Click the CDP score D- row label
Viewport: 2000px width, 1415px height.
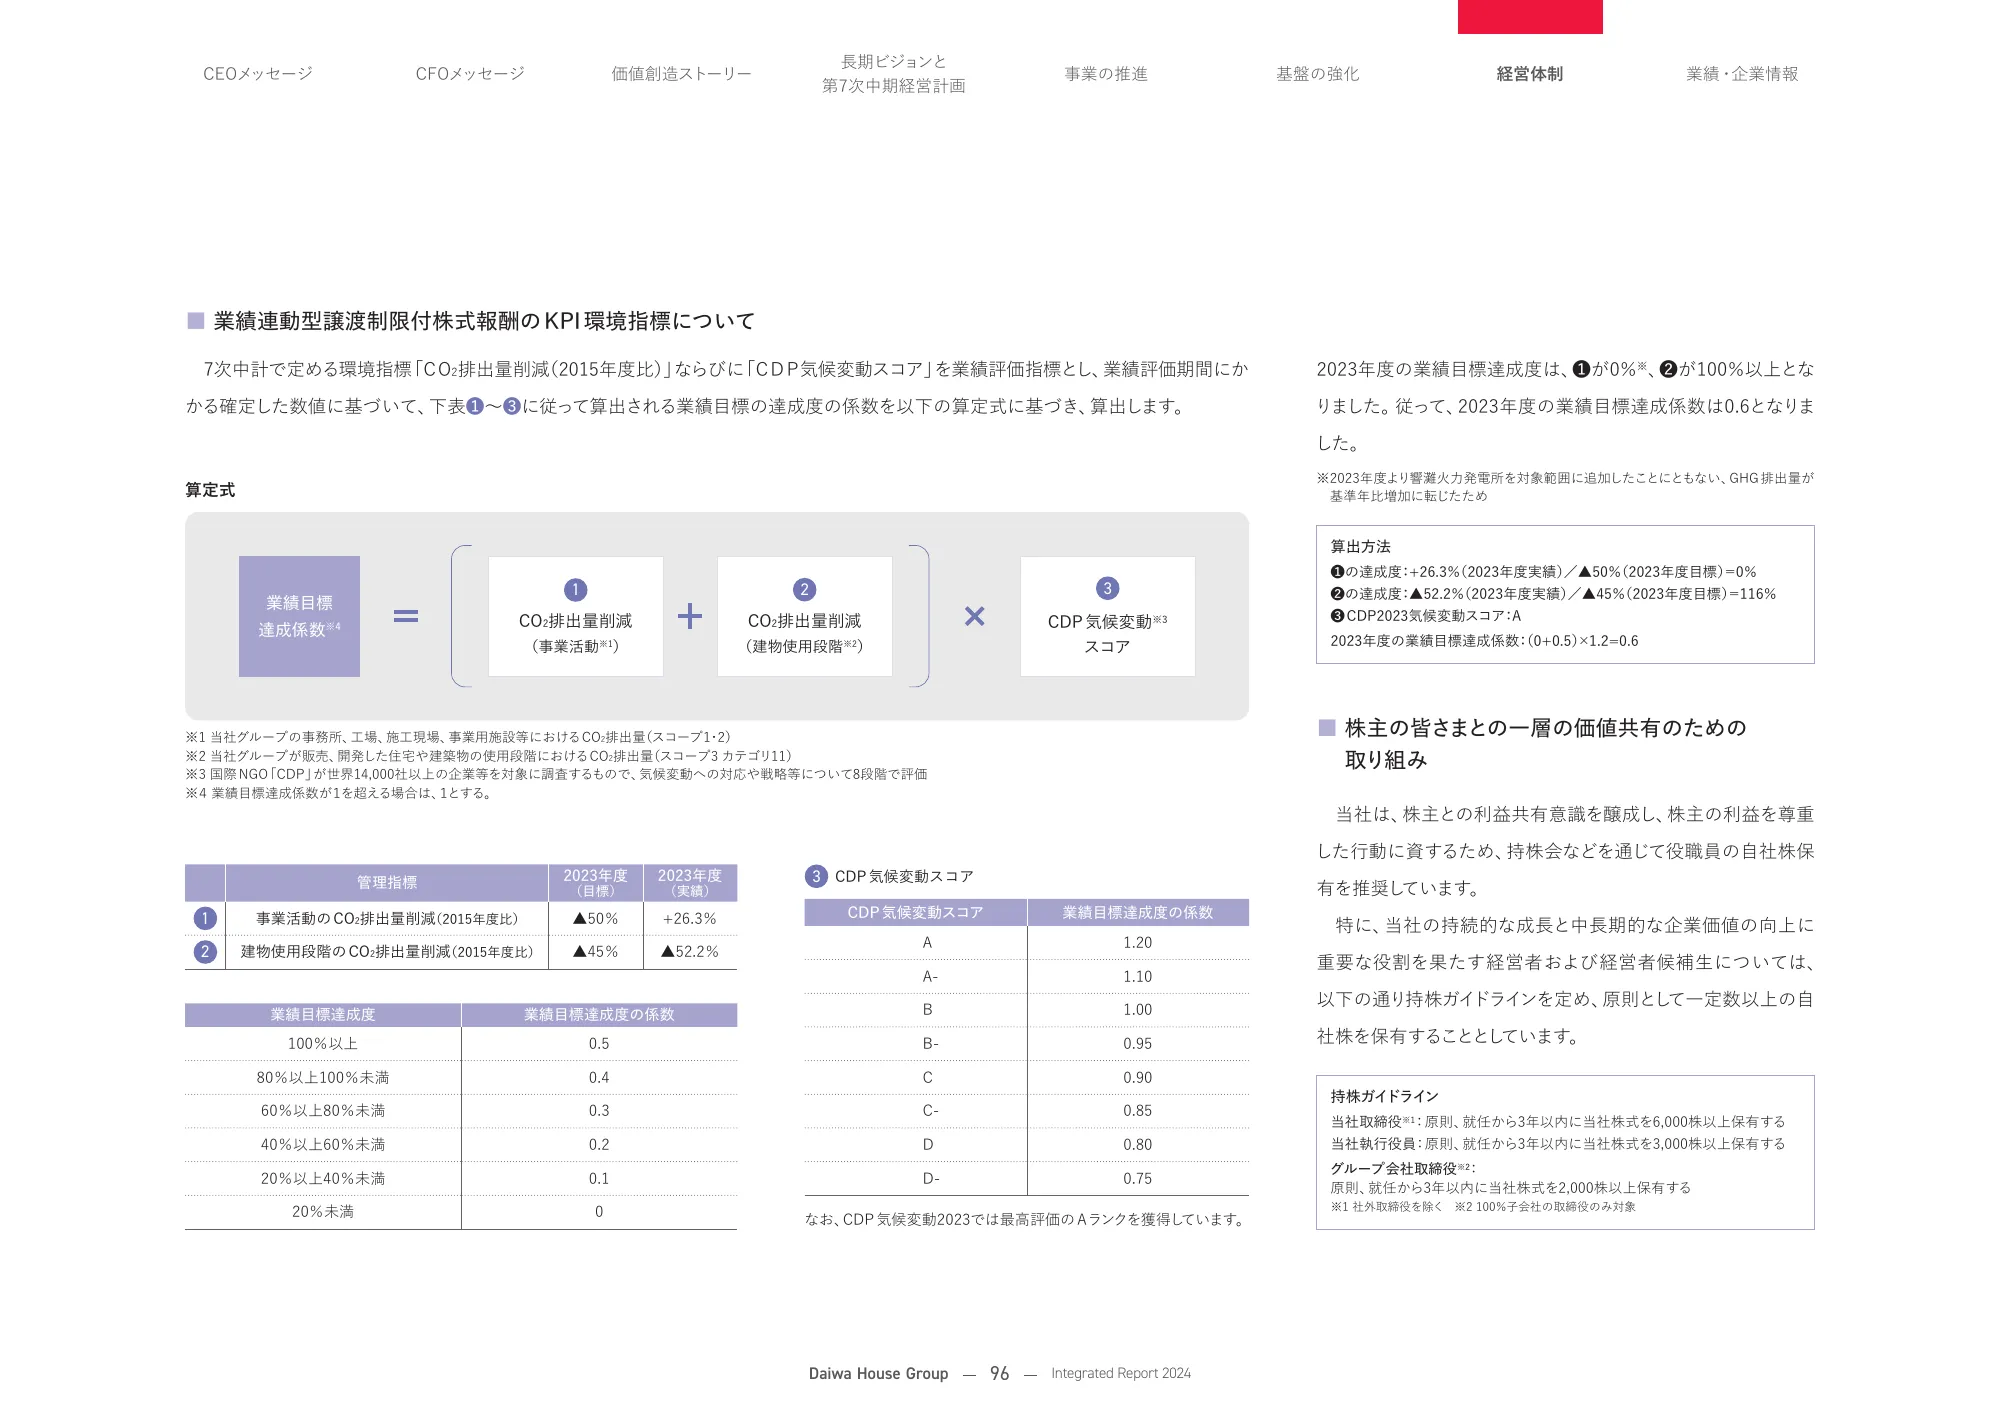tap(930, 1178)
